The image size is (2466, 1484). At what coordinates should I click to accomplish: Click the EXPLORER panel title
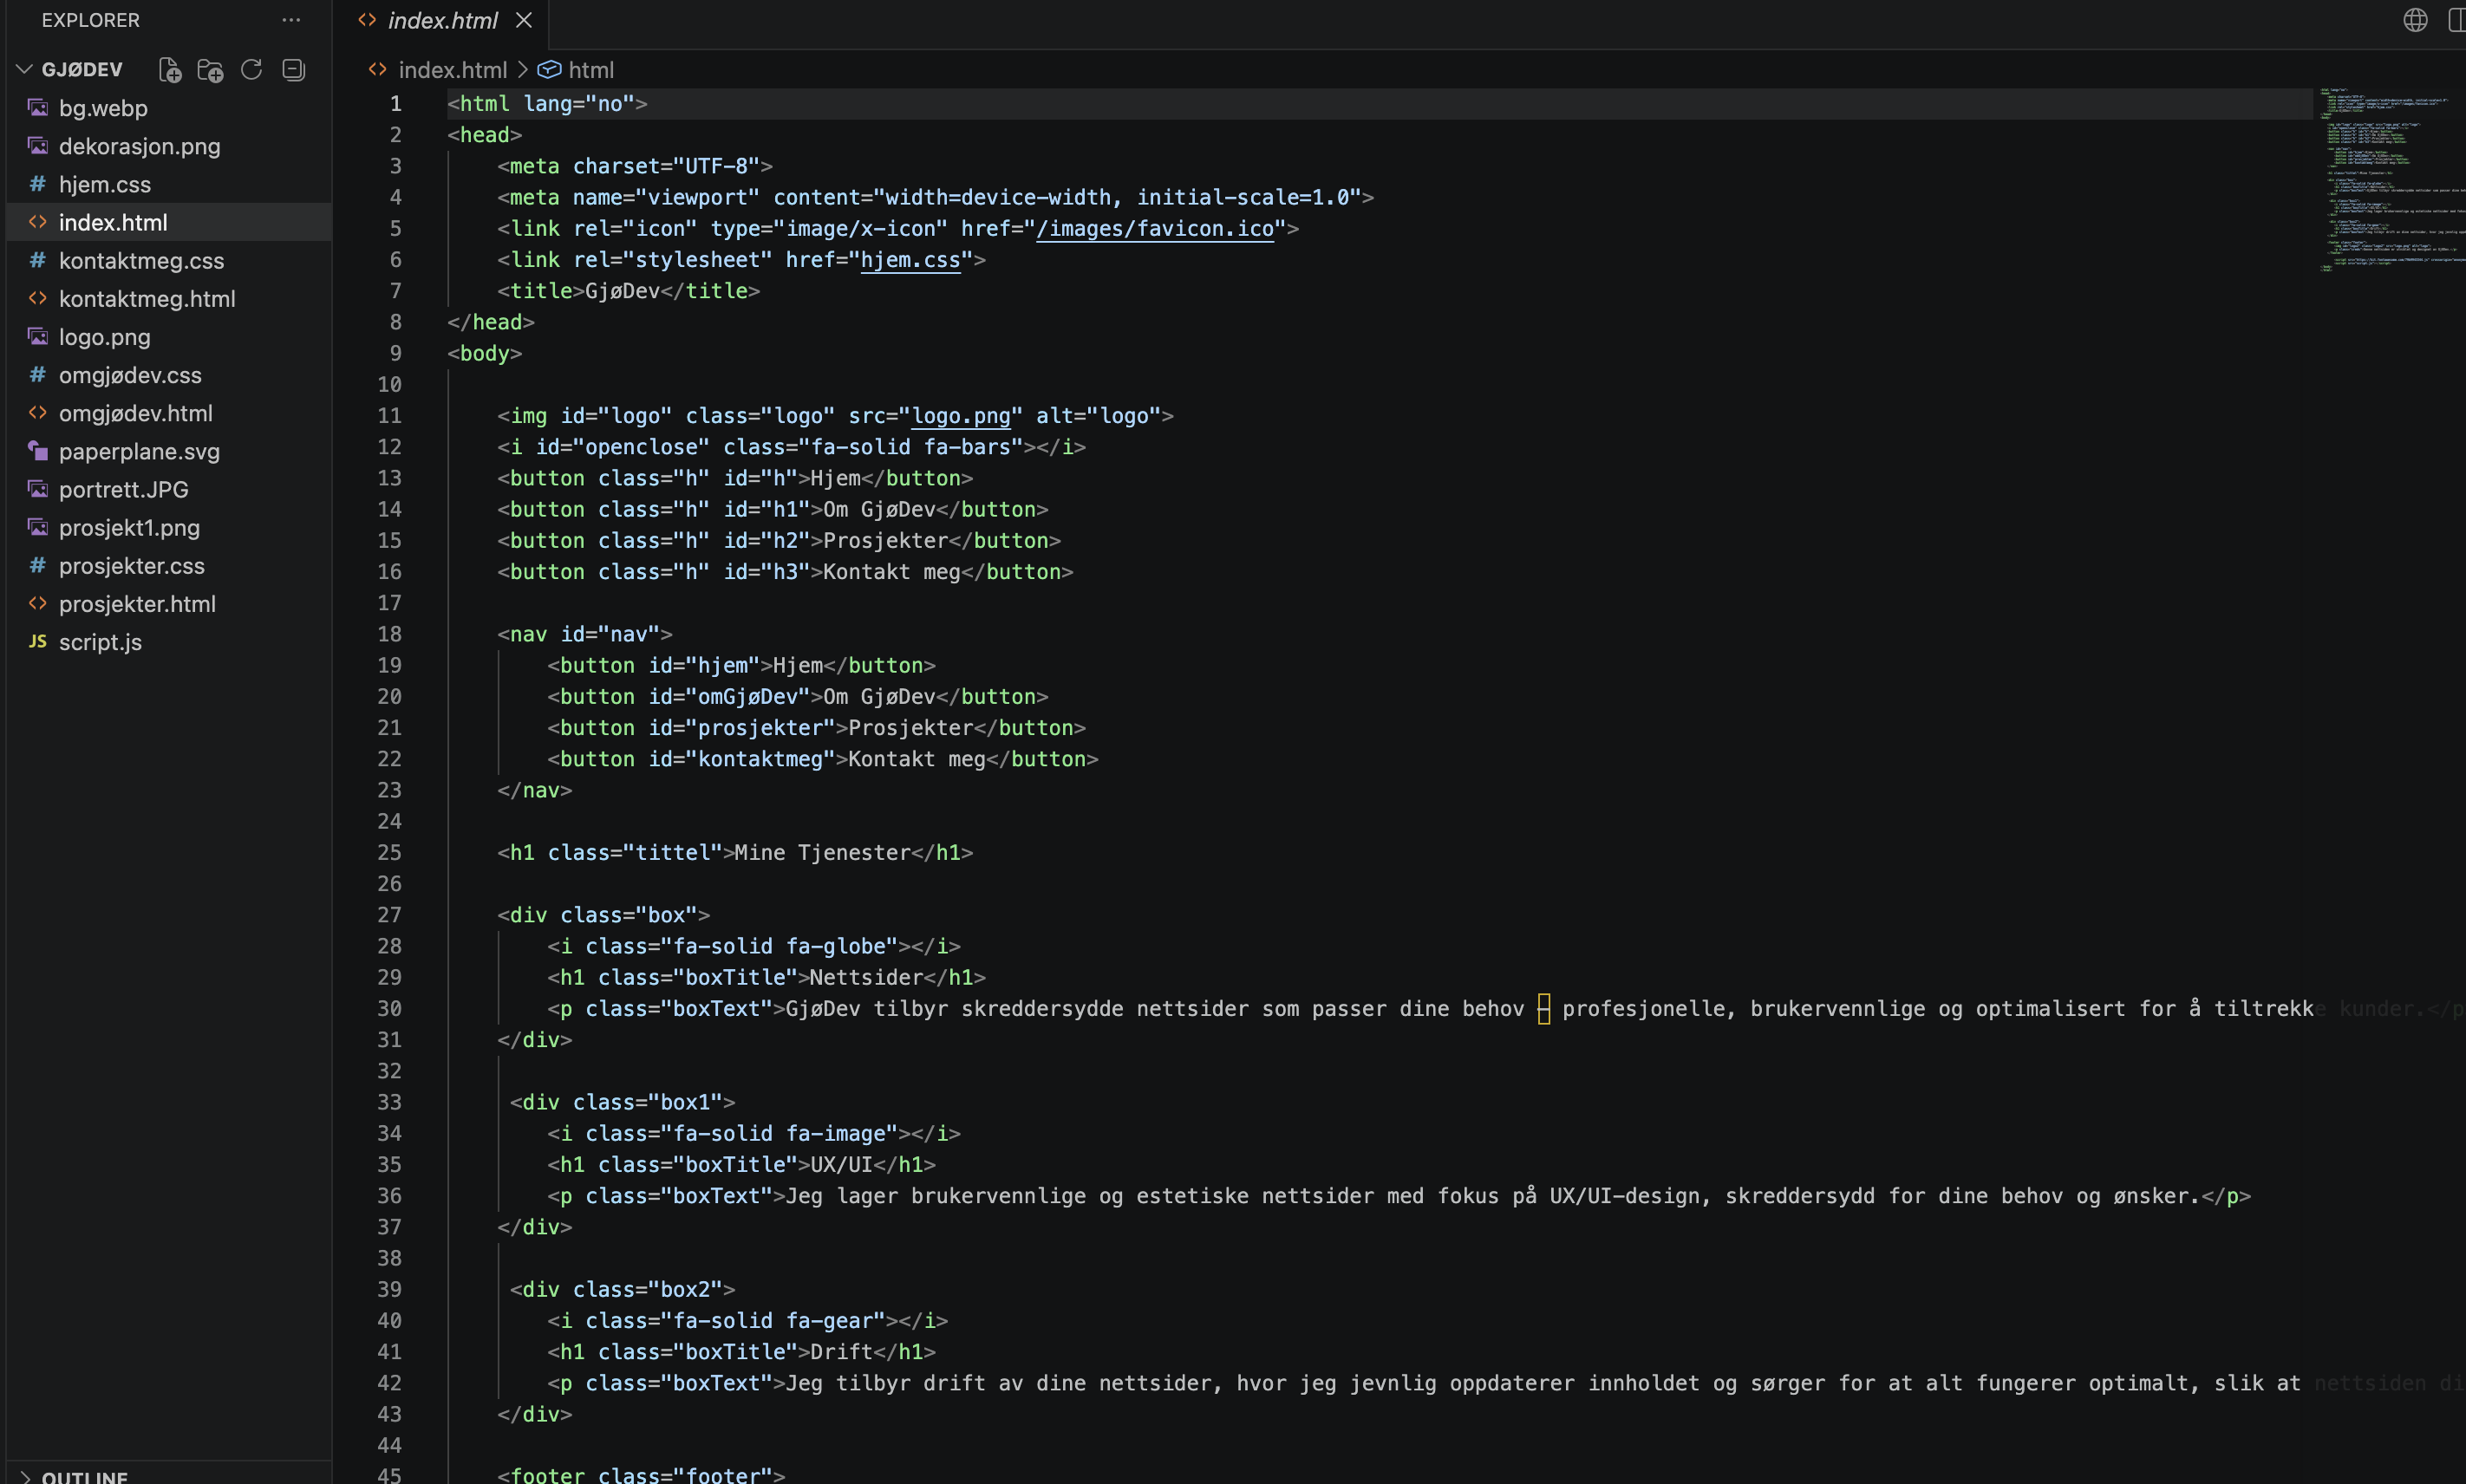tap(90, 20)
